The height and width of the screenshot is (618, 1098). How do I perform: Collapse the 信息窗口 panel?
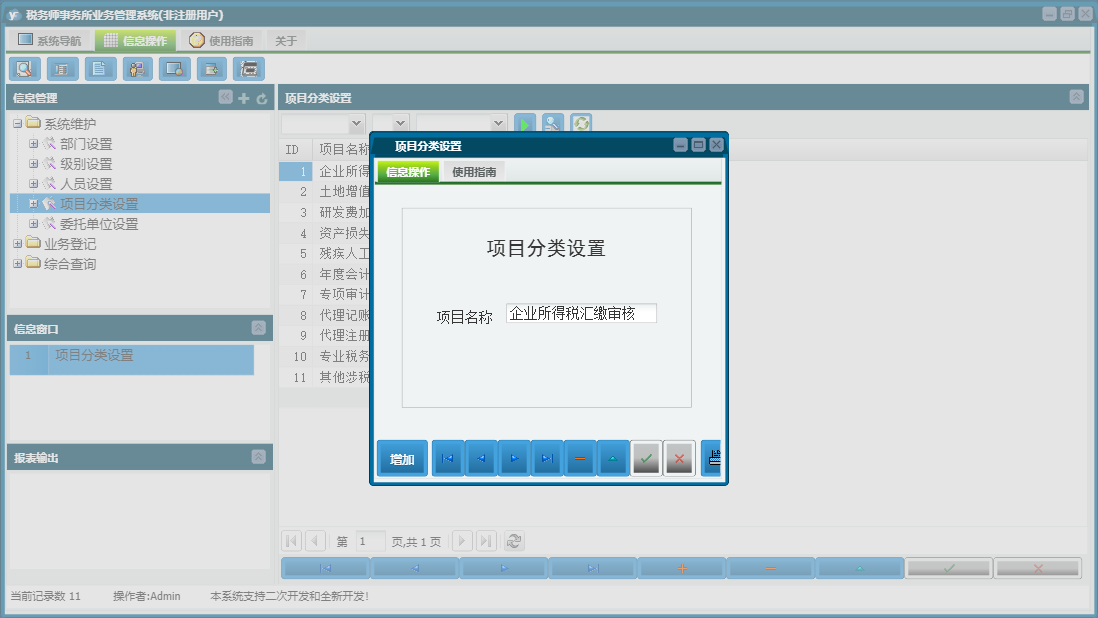(258, 328)
